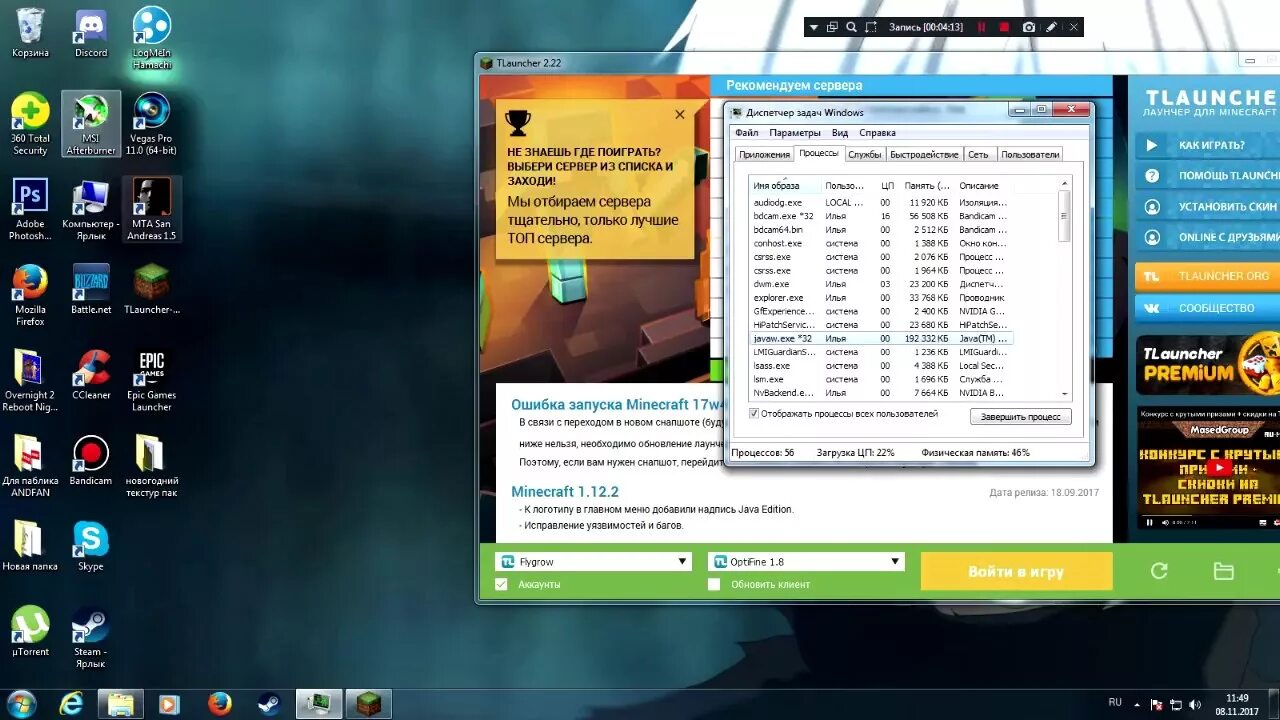
Task: Open the Справка menu in Task Manager
Action: [x=877, y=132]
